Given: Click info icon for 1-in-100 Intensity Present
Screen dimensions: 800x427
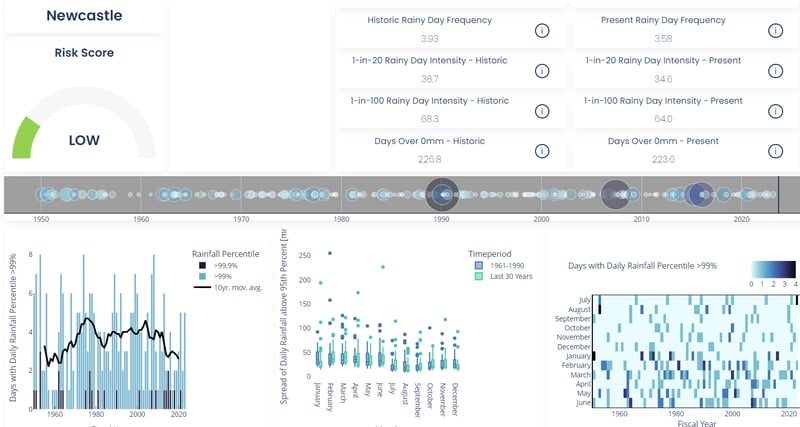Looking at the screenshot, I should (x=775, y=111).
